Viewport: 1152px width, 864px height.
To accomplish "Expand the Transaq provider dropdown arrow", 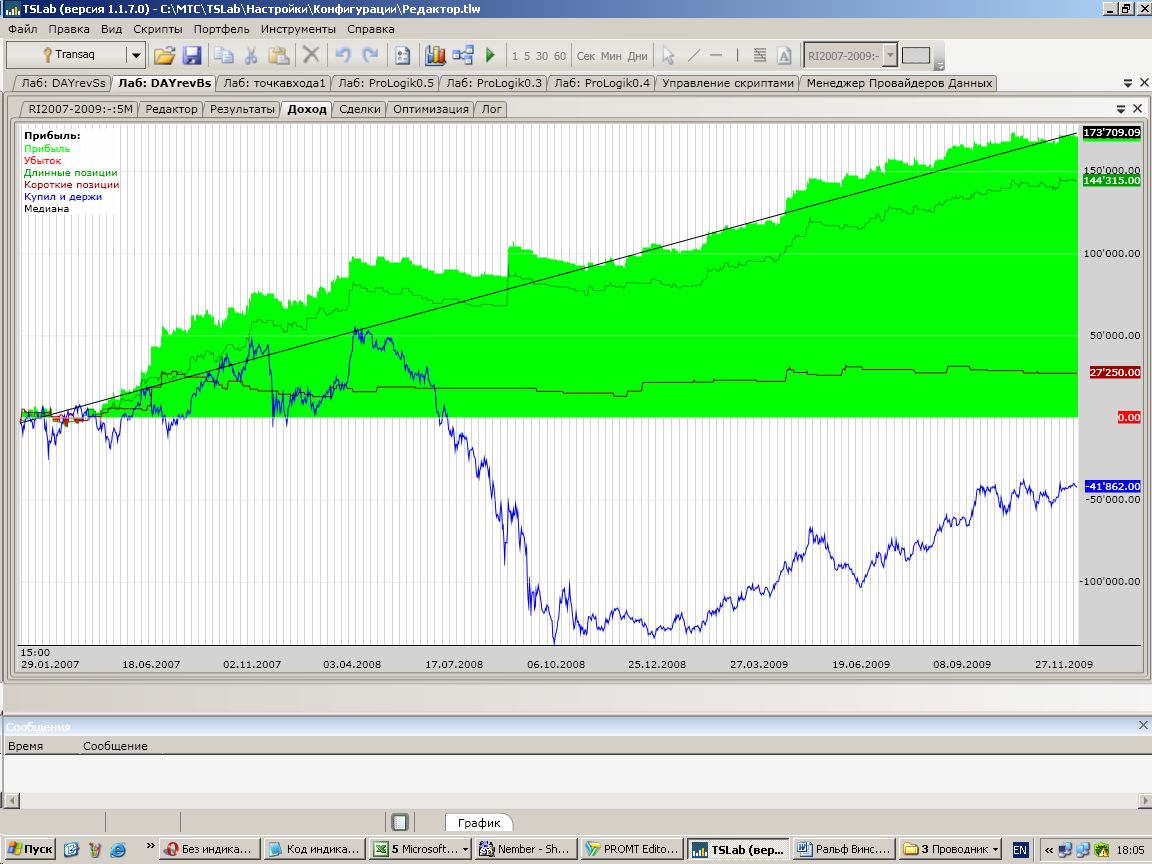I will tap(135, 56).
